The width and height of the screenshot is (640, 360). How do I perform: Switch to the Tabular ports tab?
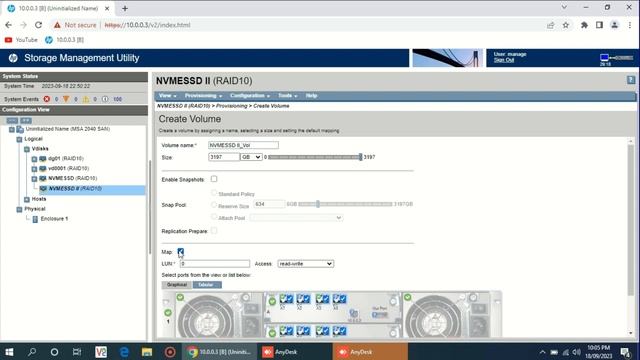coord(207,284)
